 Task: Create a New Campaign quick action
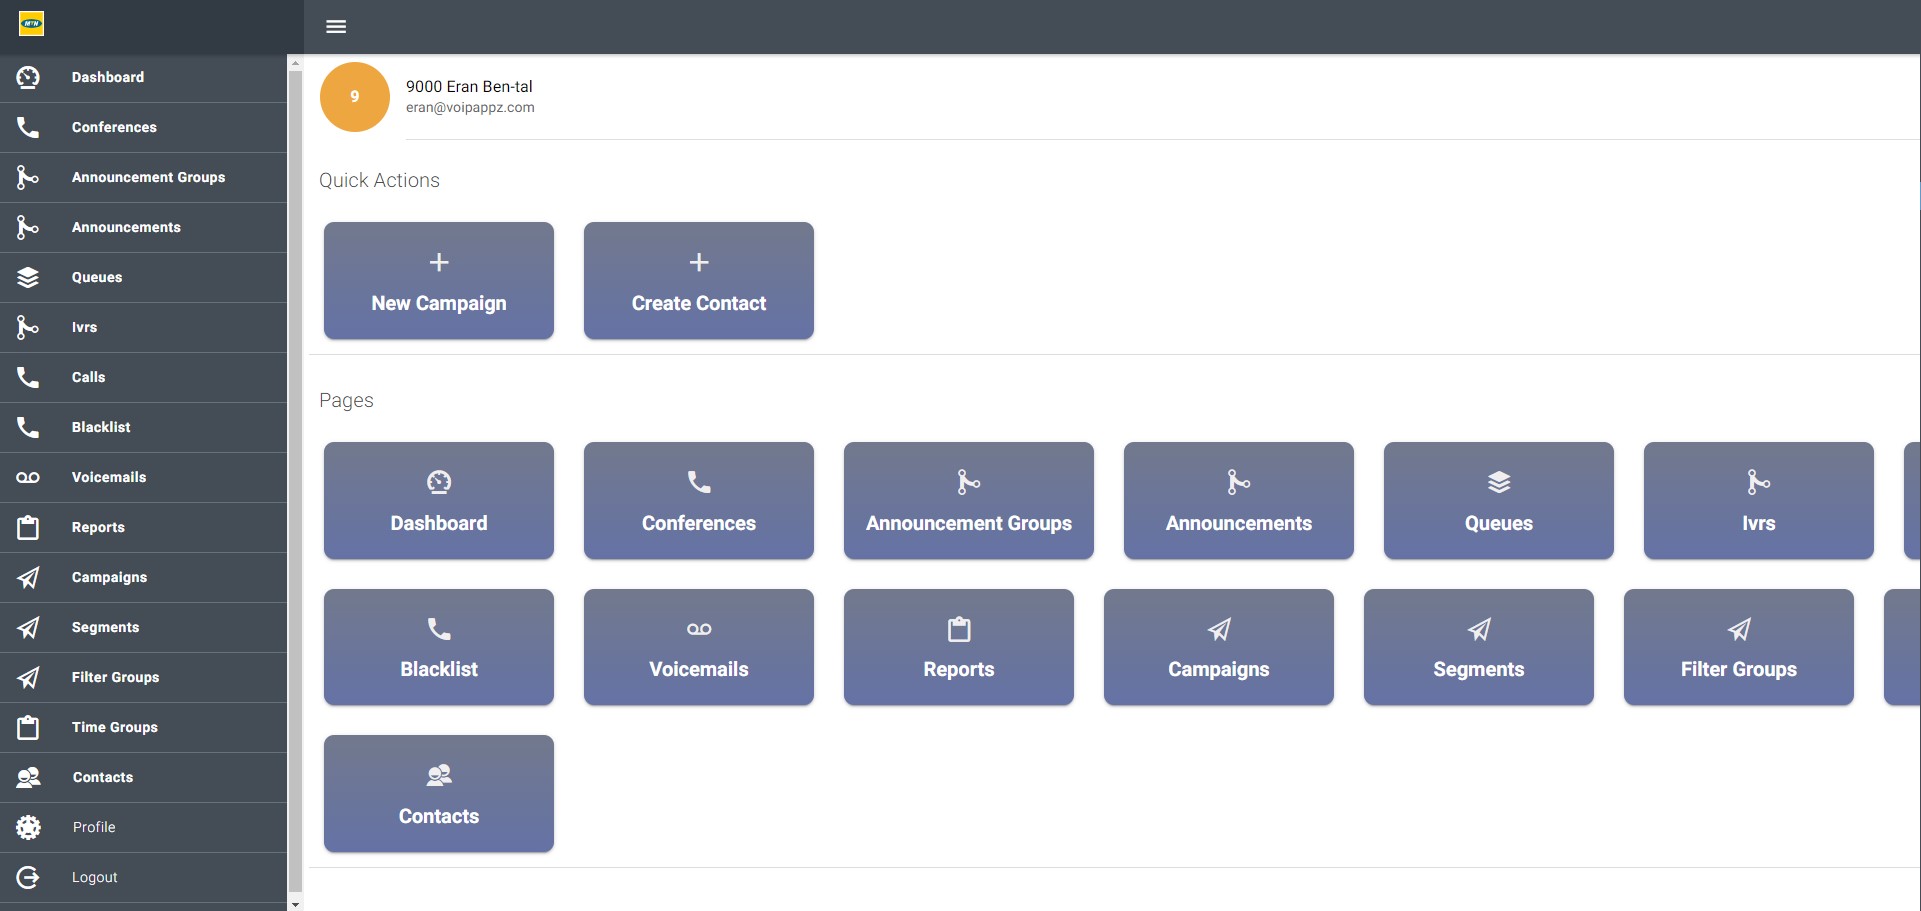[439, 281]
